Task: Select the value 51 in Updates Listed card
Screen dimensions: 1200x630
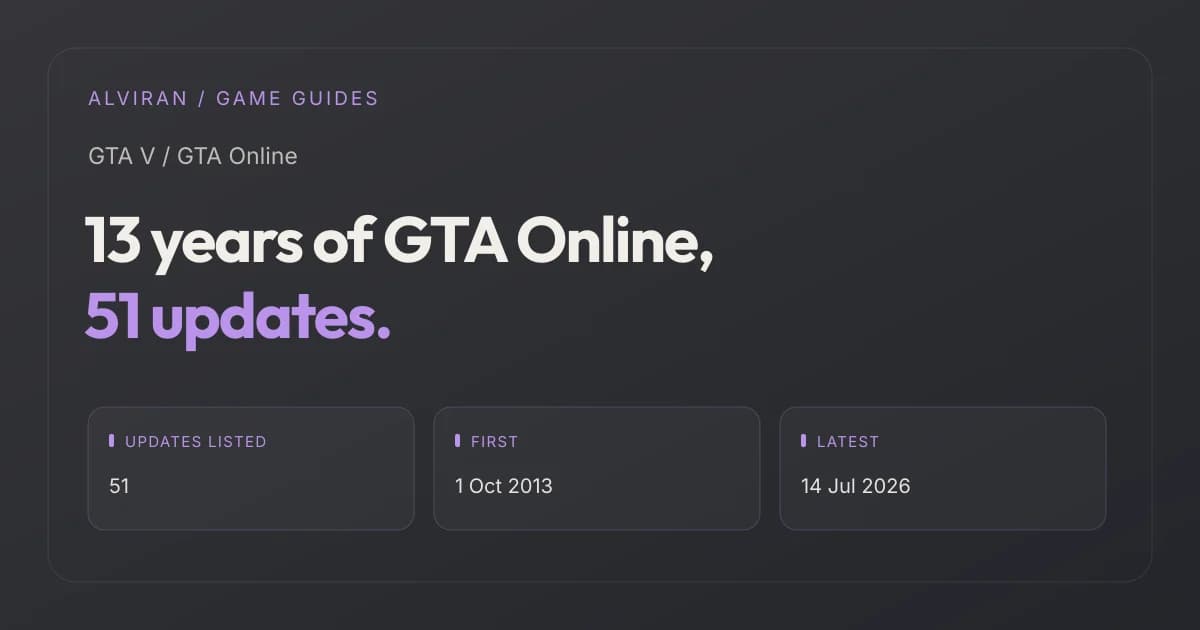Action: 119,487
